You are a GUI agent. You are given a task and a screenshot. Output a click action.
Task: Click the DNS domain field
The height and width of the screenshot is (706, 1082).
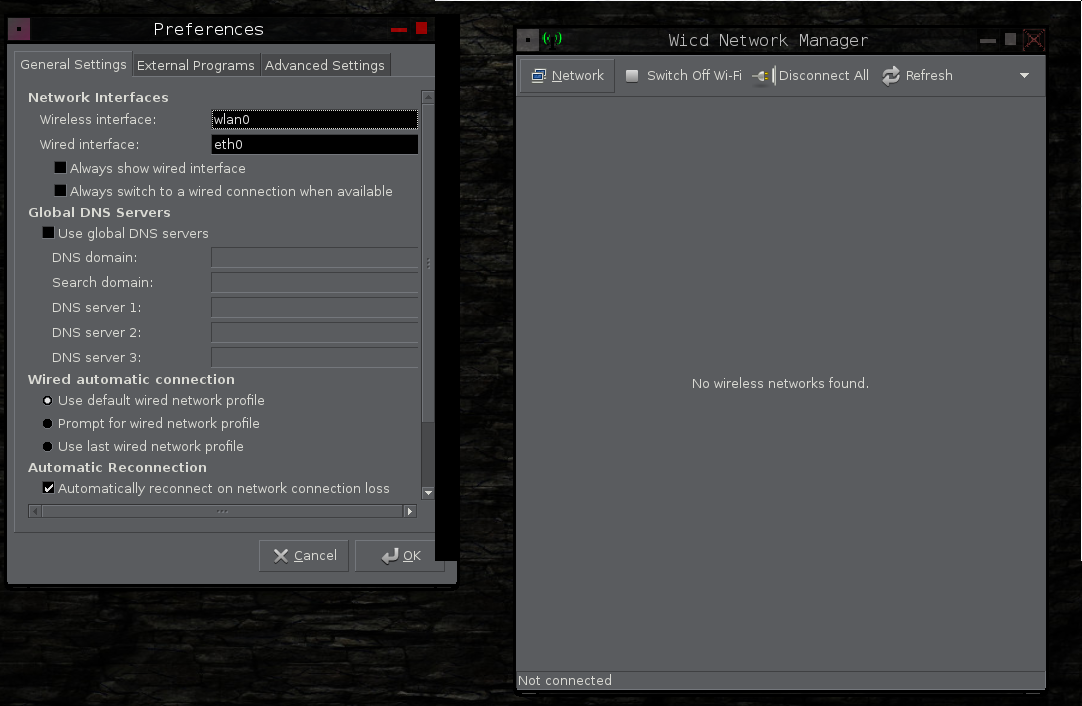[315, 257]
